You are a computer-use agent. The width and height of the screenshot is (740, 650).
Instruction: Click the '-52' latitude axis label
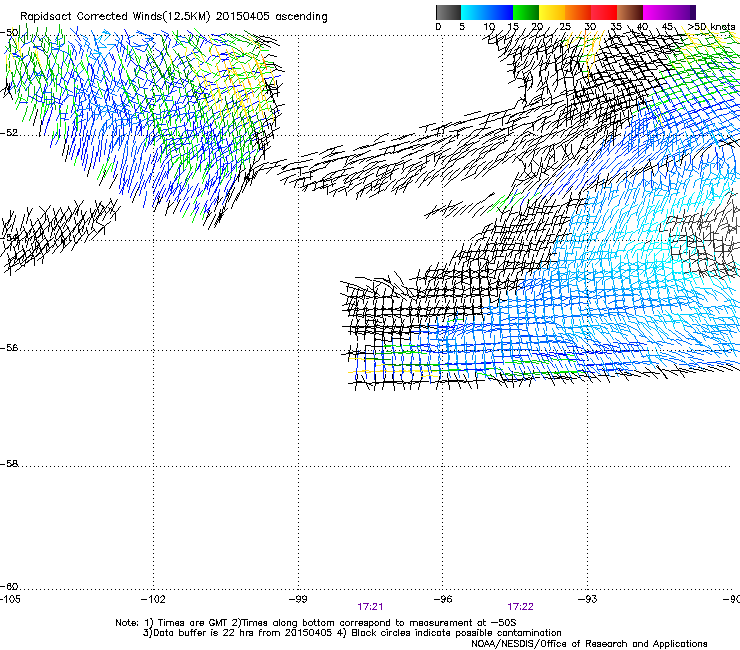9,133
